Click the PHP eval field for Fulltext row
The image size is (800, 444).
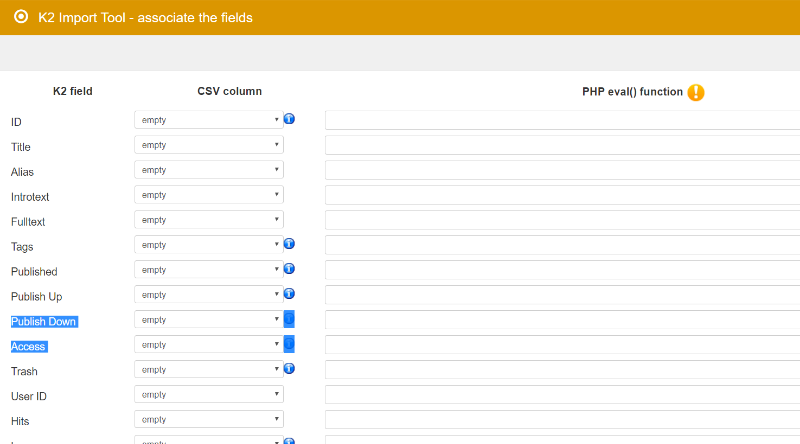562,220
